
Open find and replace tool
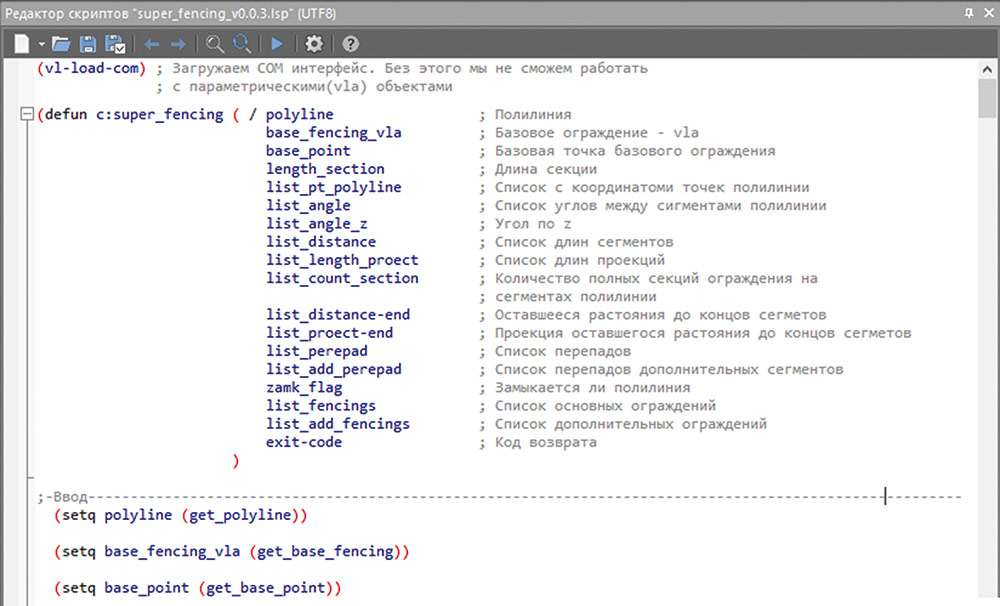242,43
